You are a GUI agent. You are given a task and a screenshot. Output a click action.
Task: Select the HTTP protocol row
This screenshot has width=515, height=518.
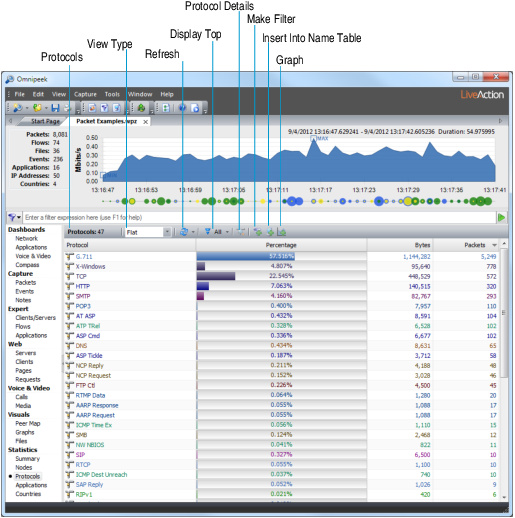(282, 286)
